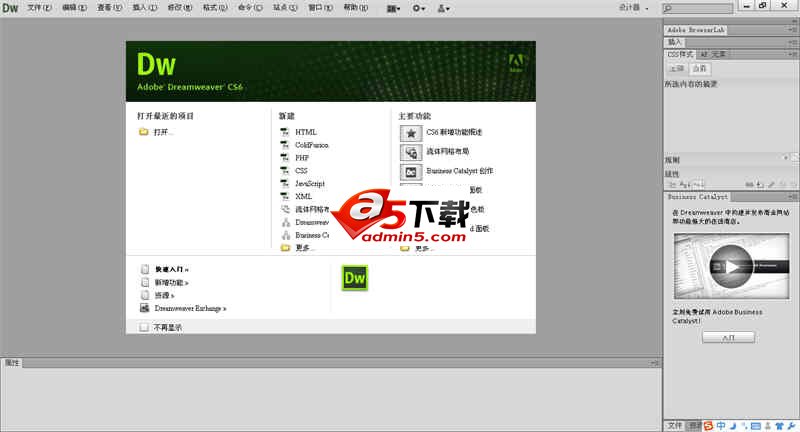The image size is (800, 432).
Task: Click the XML document icon
Action: 285,196
